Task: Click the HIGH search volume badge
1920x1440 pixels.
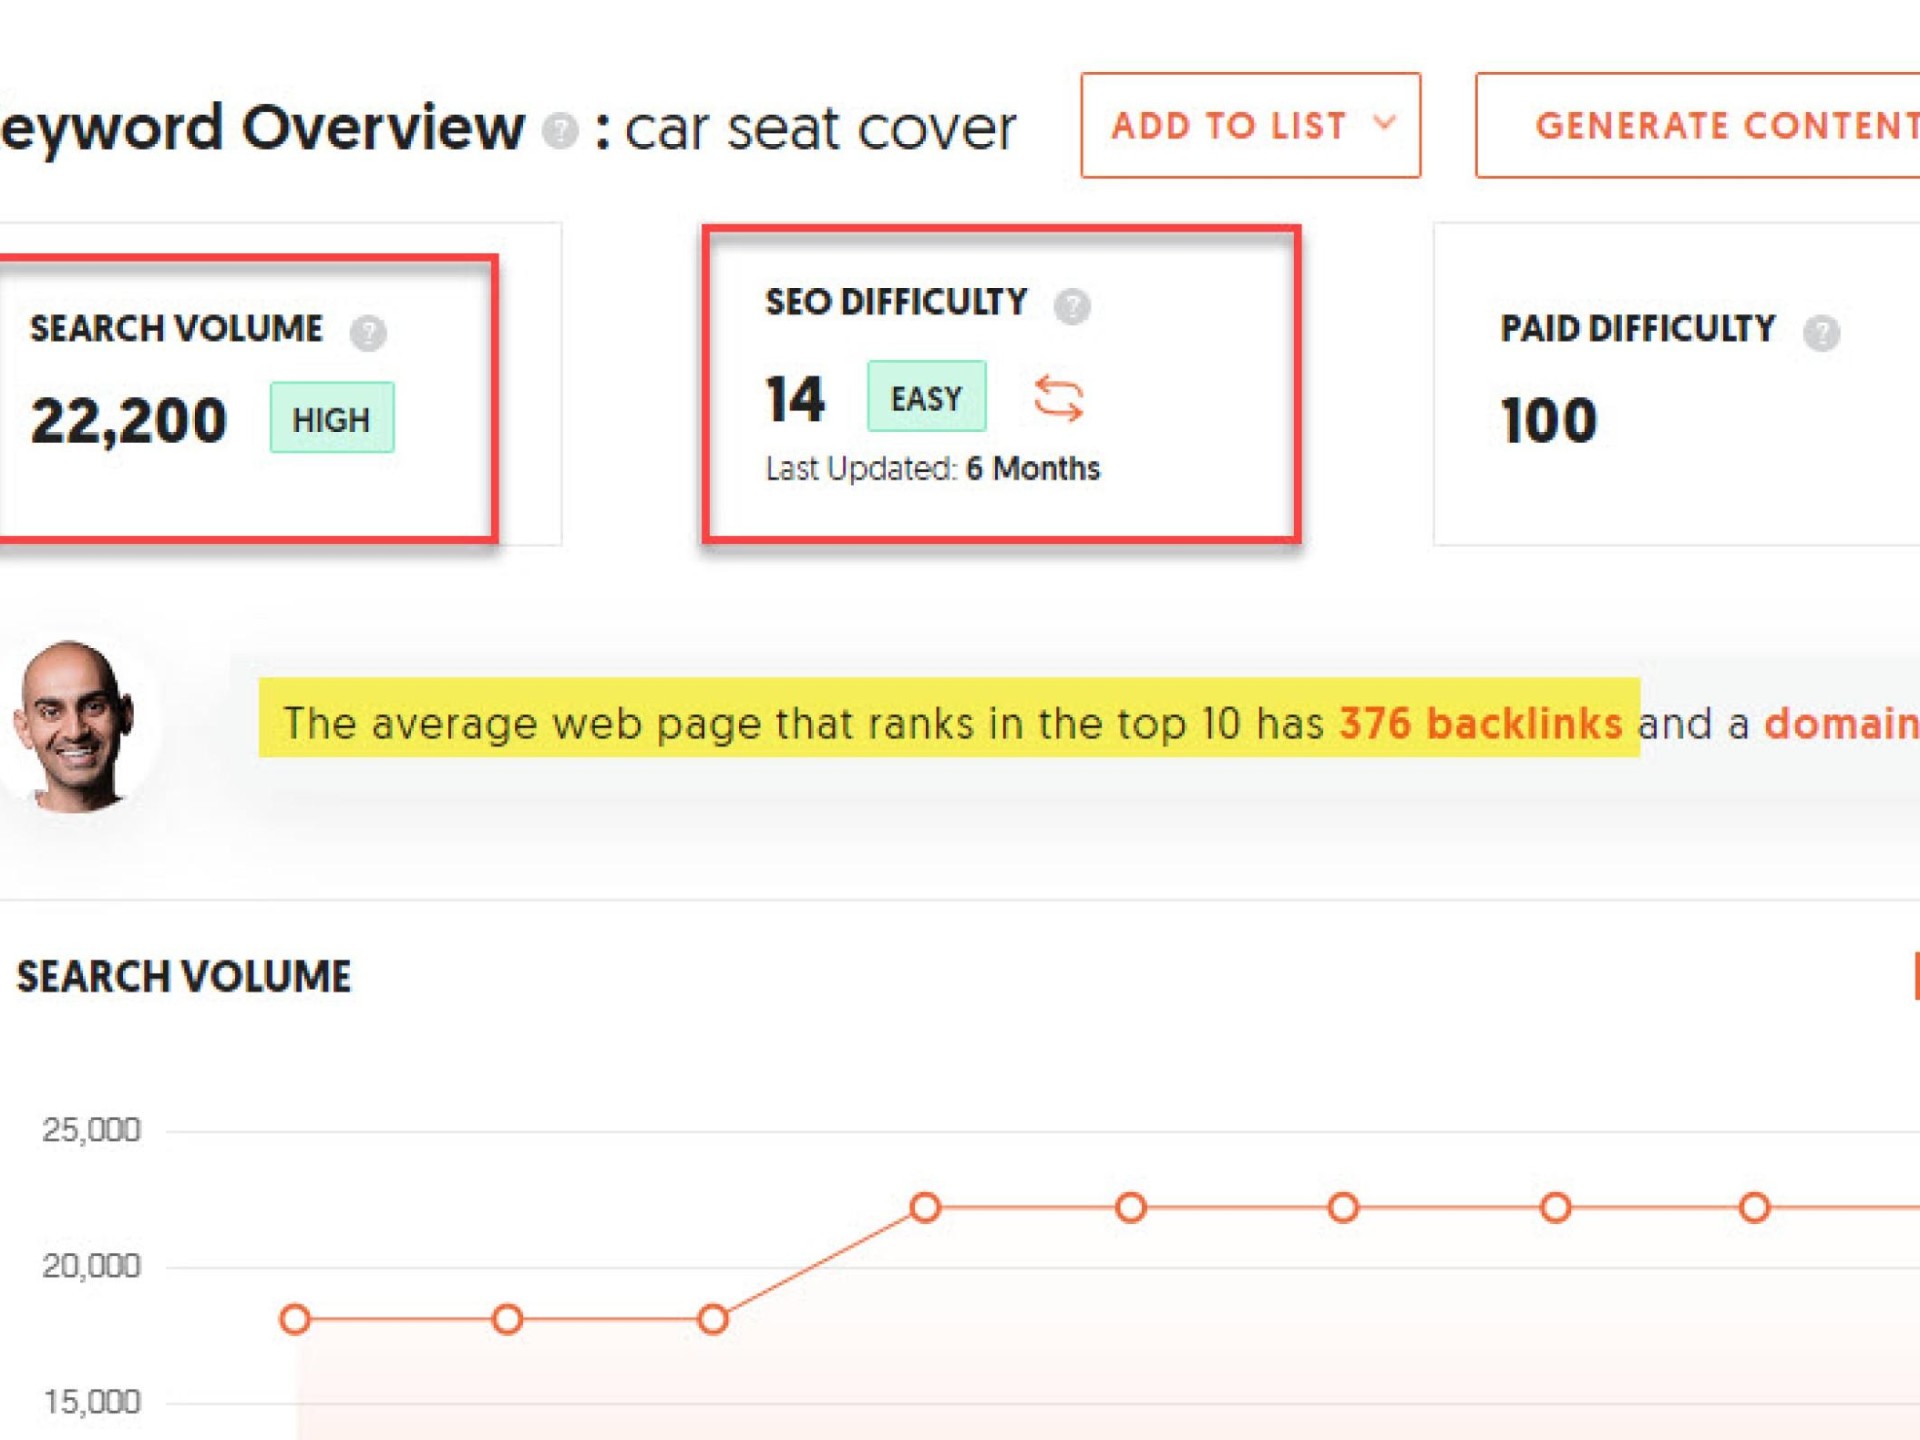Action: (332, 418)
